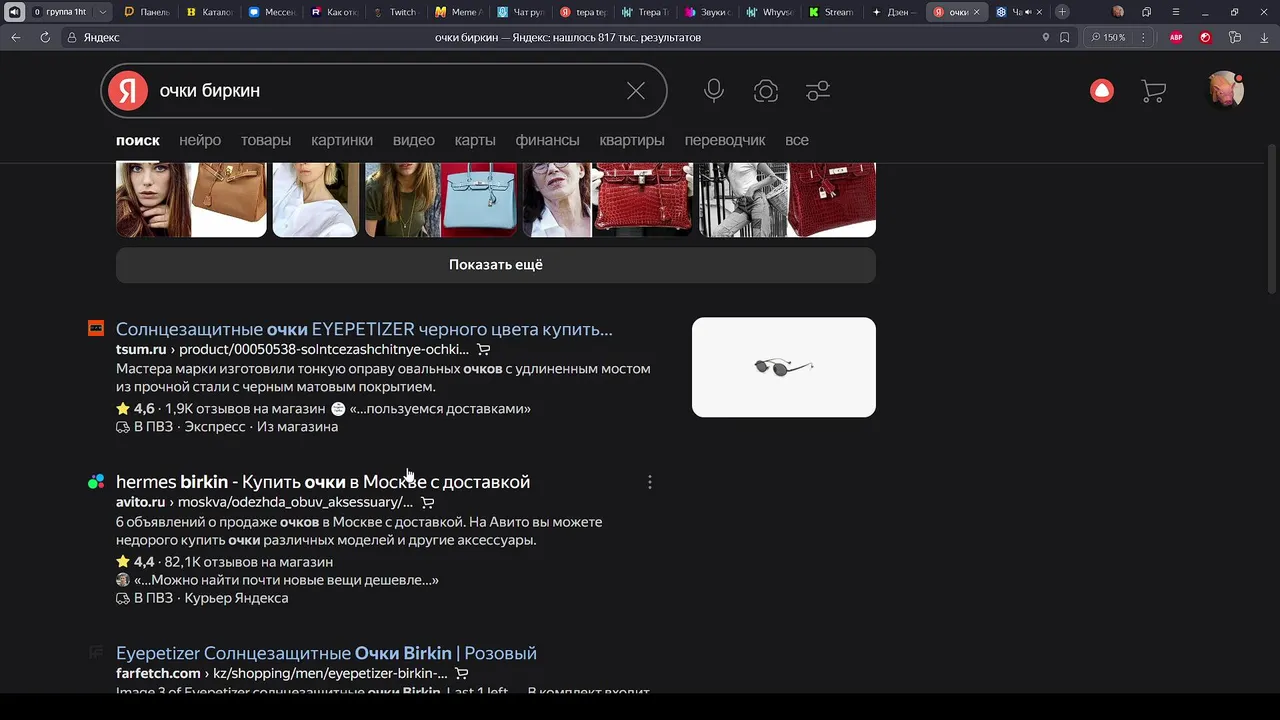Open image search by camera icon
This screenshot has width=1280, height=720.
click(x=766, y=91)
